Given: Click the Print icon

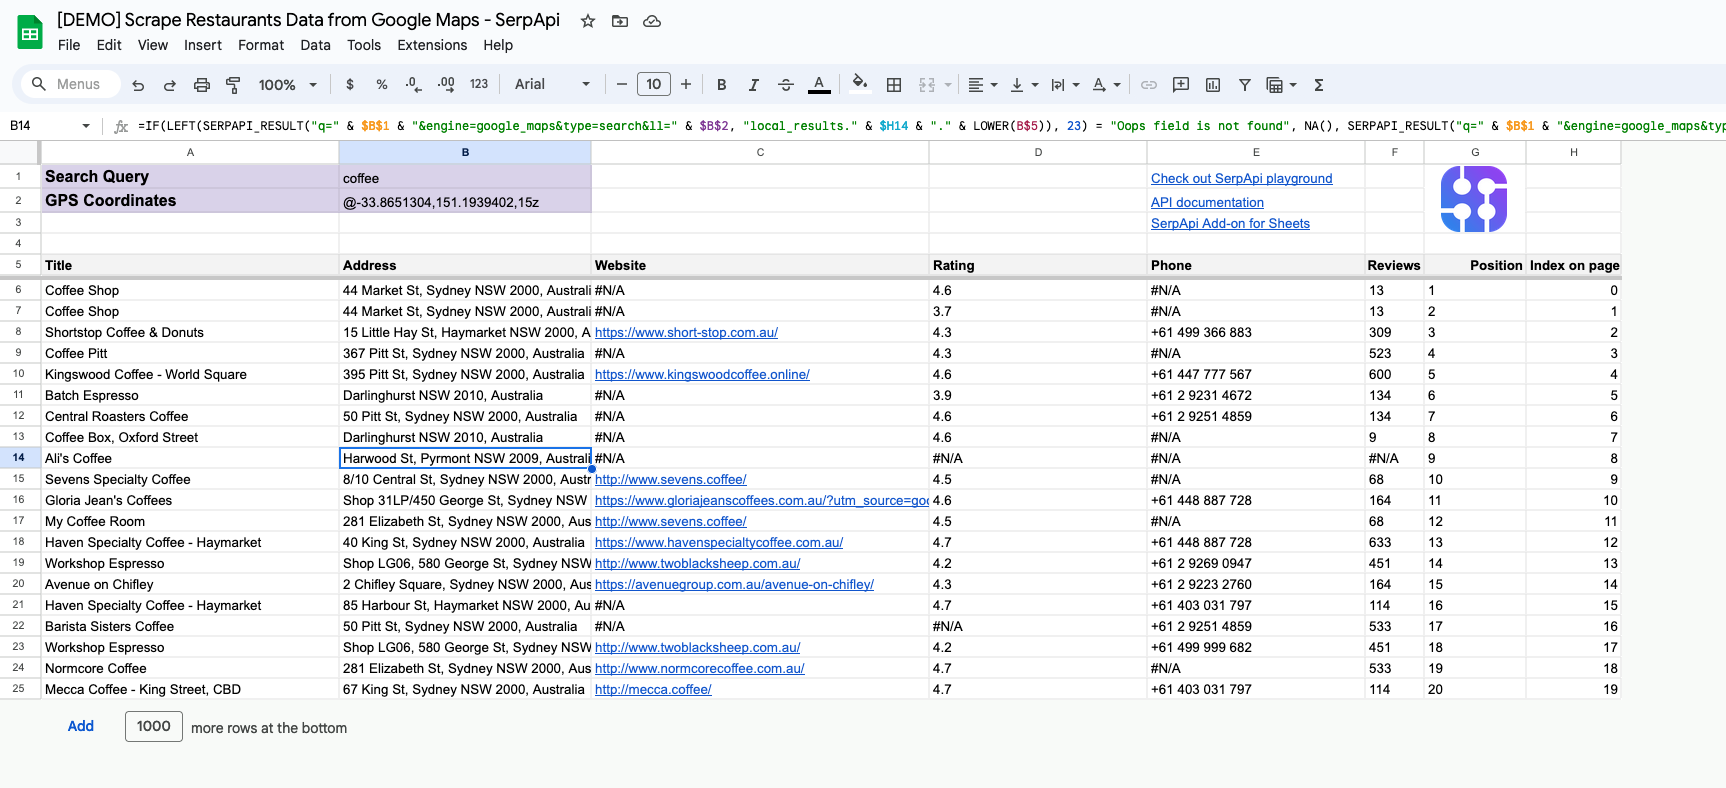Looking at the screenshot, I should click(x=202, y=85).
